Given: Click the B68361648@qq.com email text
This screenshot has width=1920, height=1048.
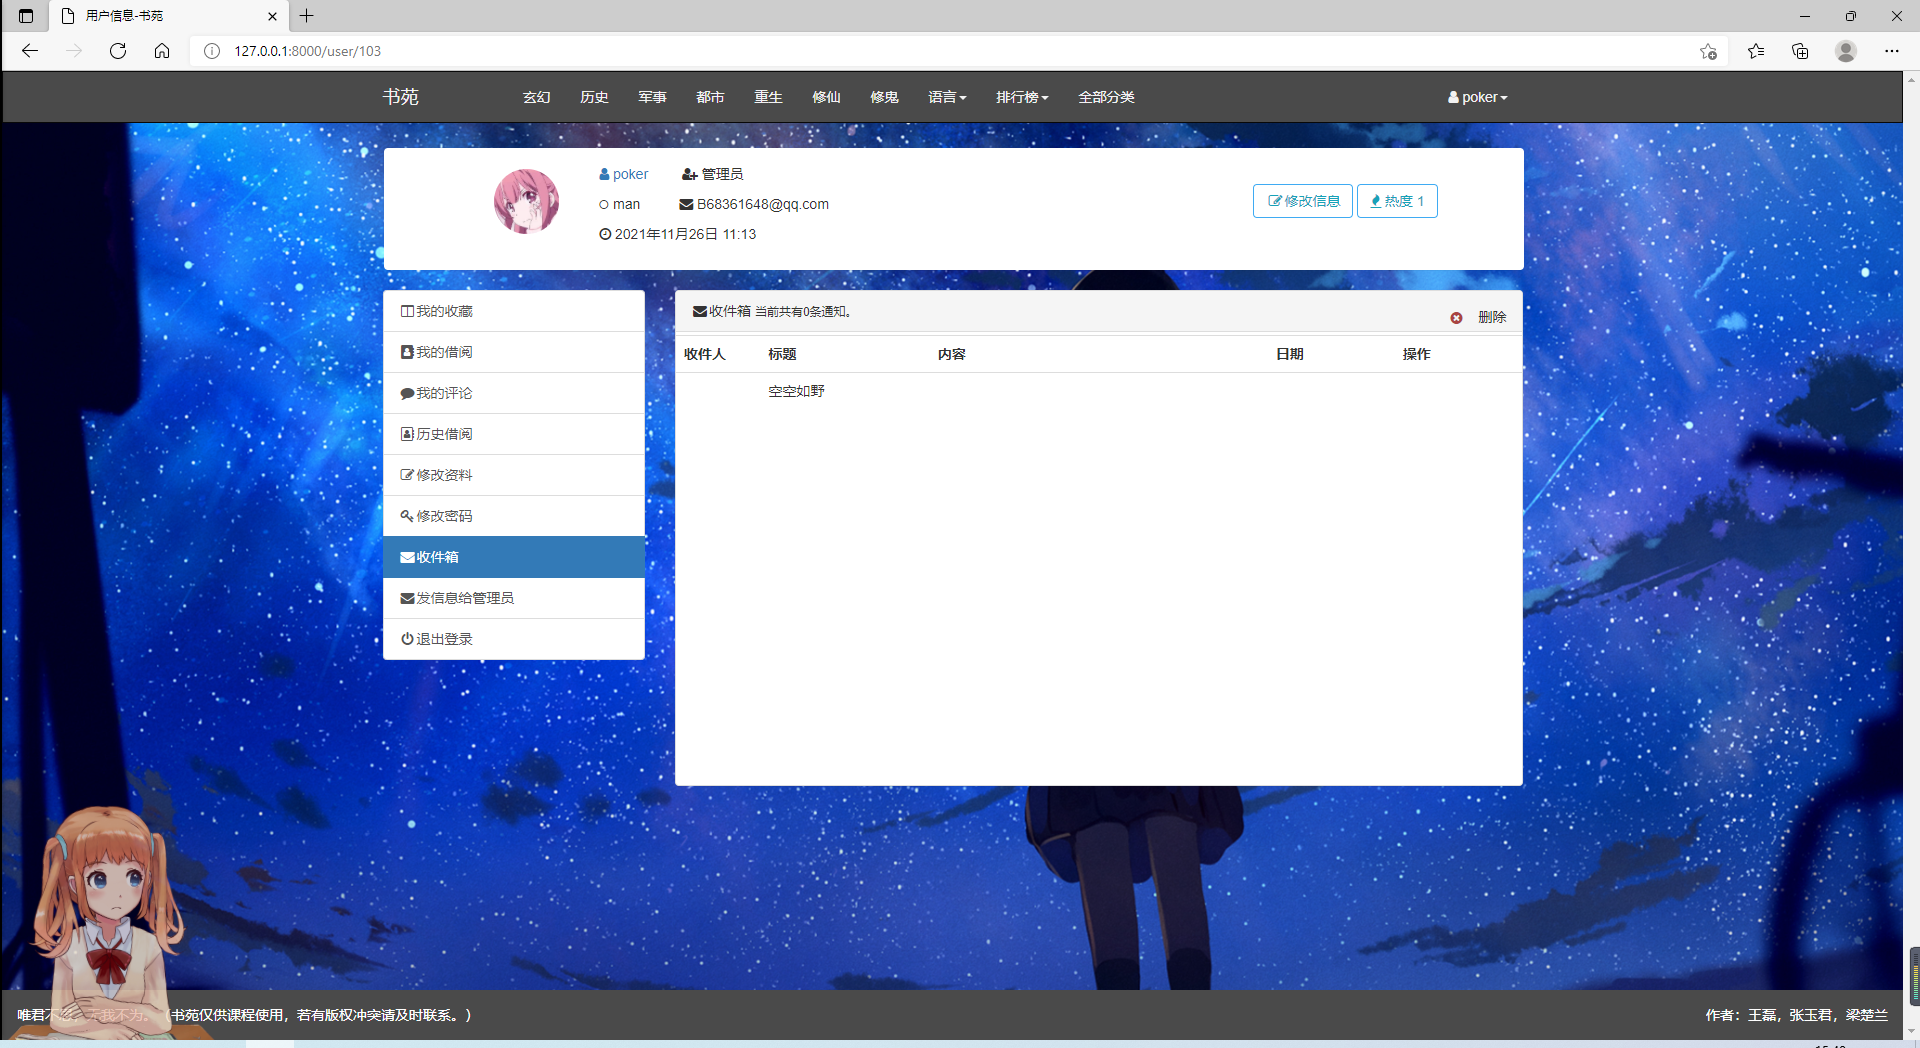Looking at the screenshot, I should point(763,204).
